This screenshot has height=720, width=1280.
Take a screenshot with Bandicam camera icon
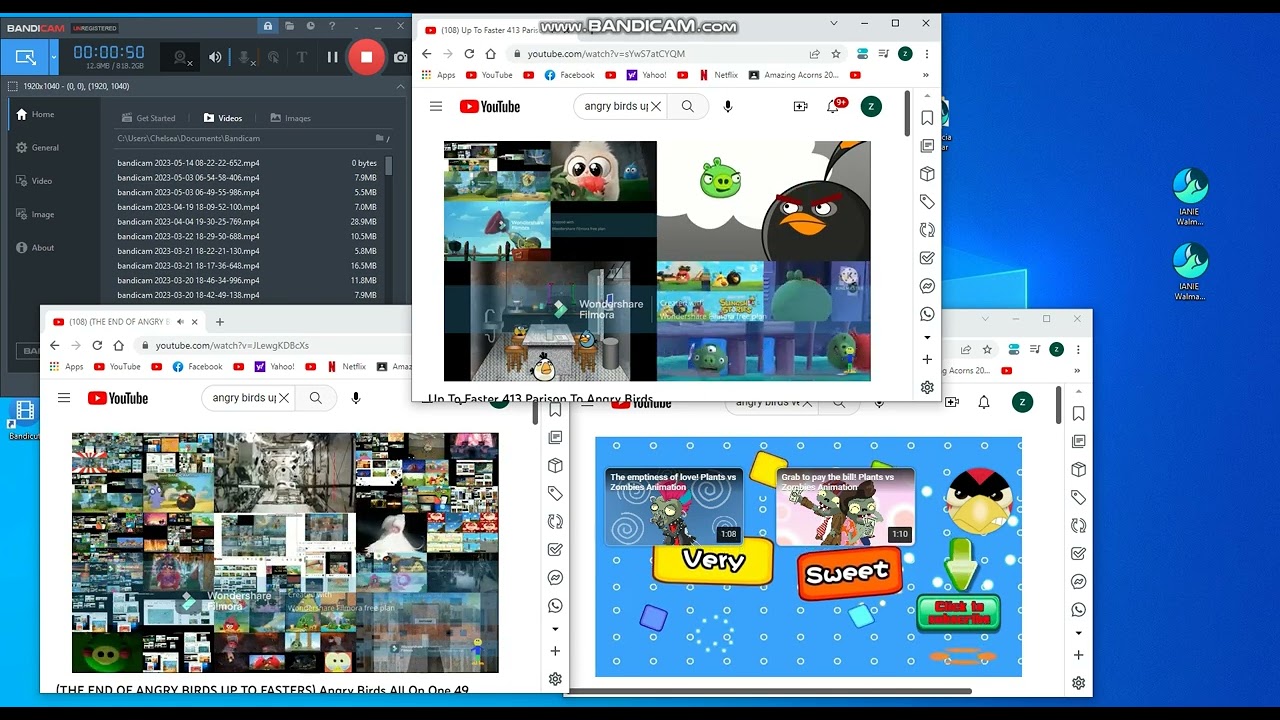(x=400, y=57)
